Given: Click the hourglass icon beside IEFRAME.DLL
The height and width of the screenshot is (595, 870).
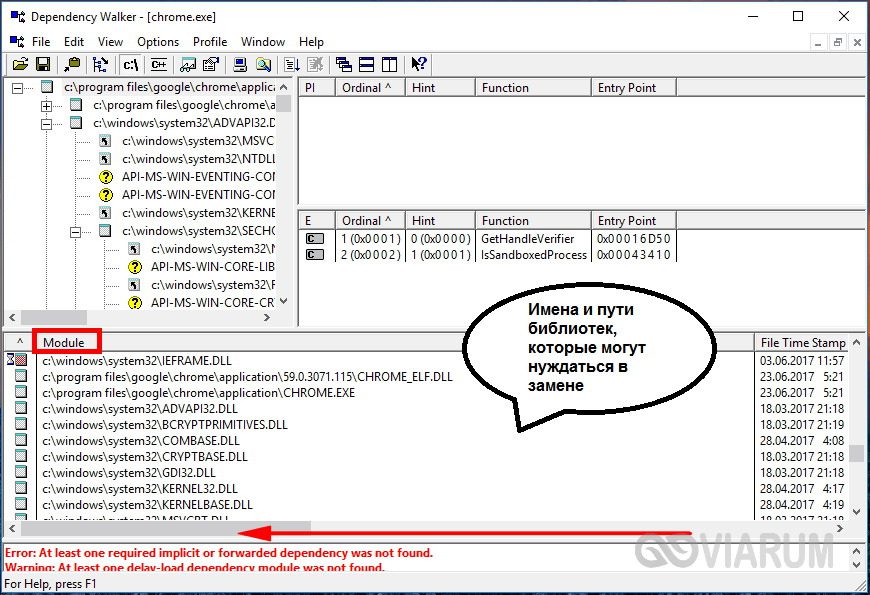Looking at the screenshot, I should 17,360.
